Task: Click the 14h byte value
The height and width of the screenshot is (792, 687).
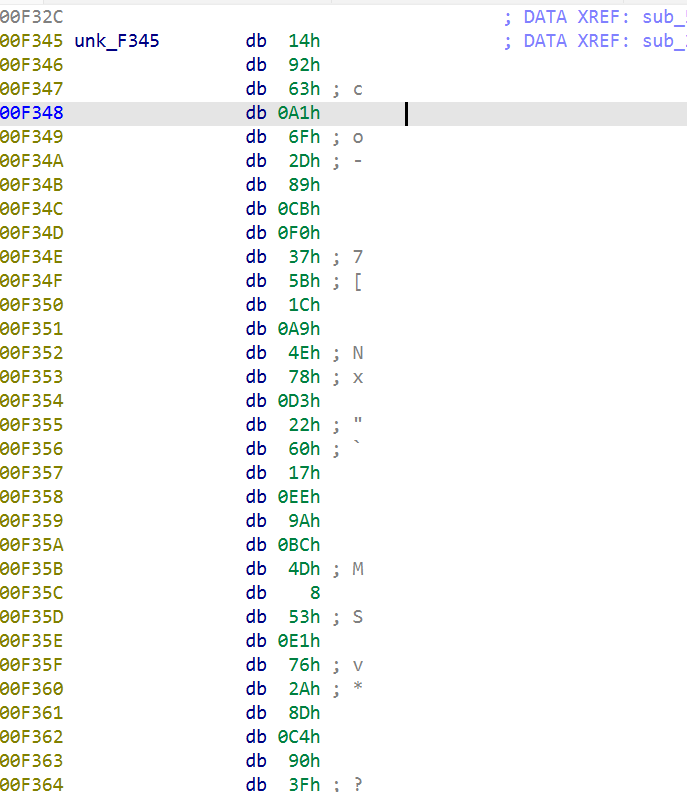Action: tap(304, 41)
